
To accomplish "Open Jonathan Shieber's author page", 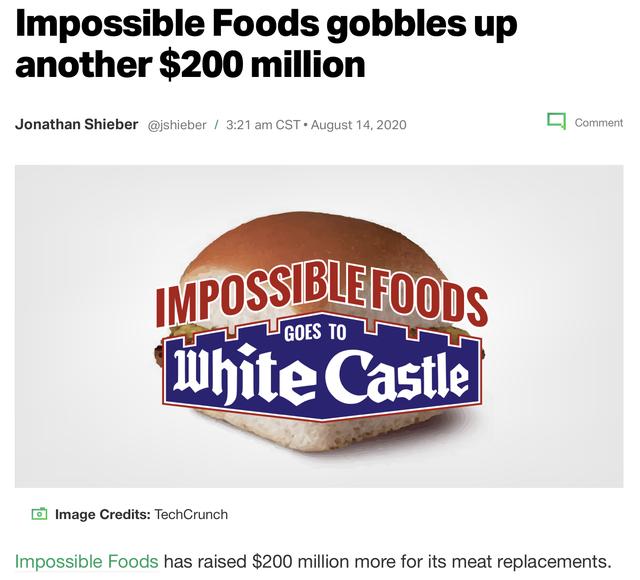I will [x=77, y=124].
